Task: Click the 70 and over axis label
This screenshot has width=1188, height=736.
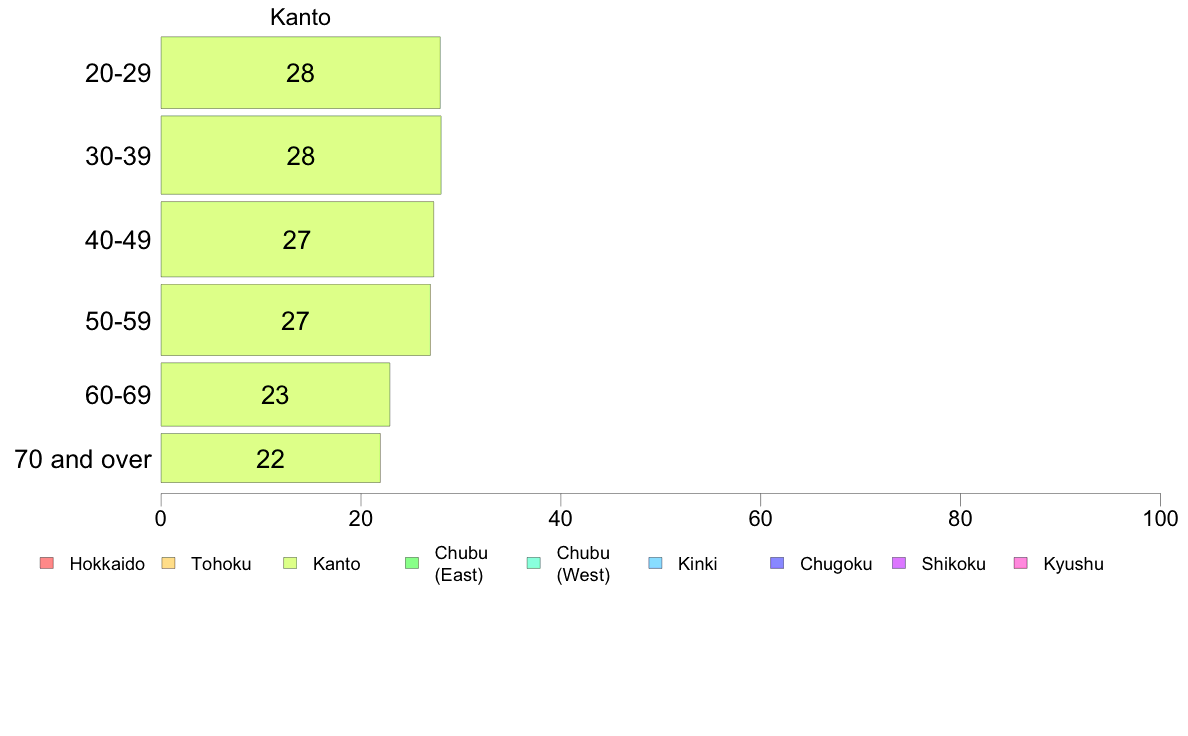Action: tap(83, 459)
